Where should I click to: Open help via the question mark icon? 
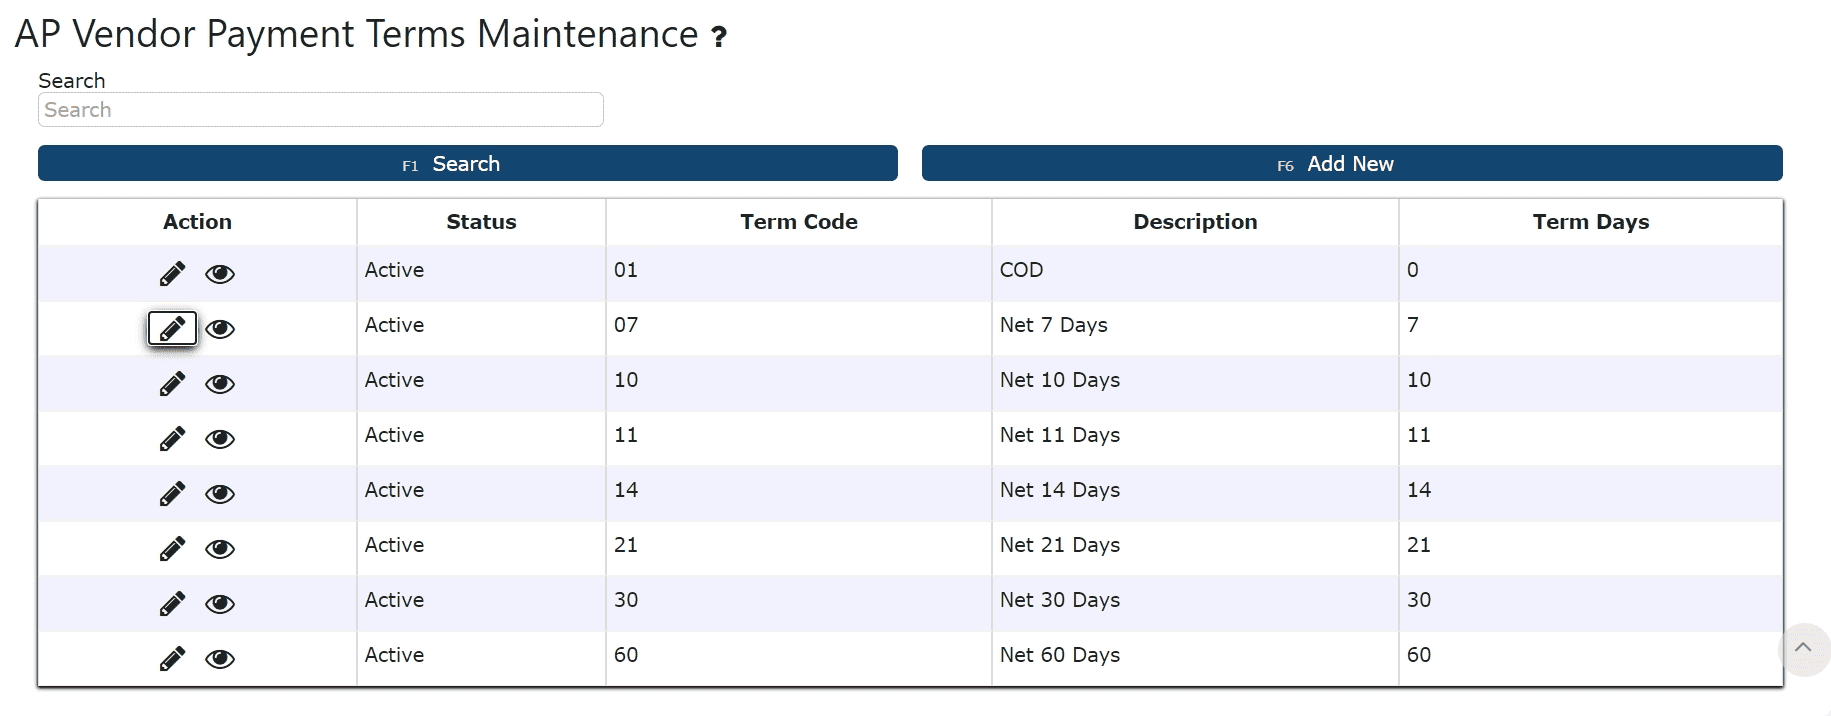click(x=719, y=37)
